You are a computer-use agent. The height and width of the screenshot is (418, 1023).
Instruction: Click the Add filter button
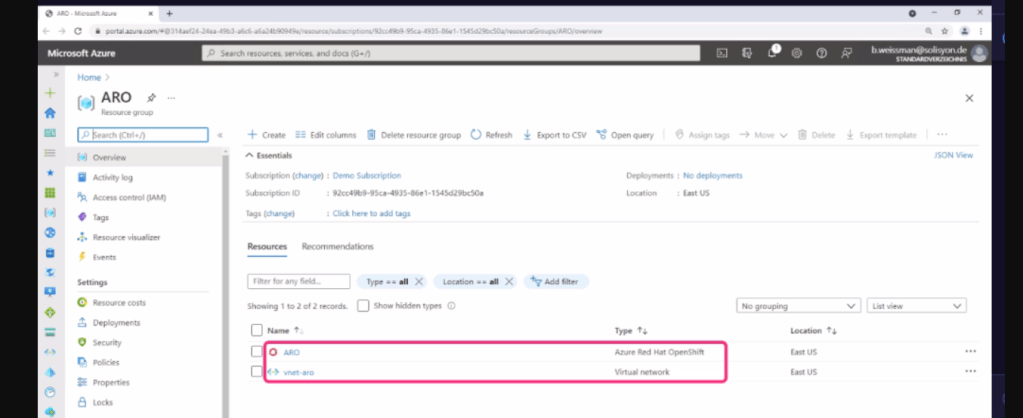555,282
